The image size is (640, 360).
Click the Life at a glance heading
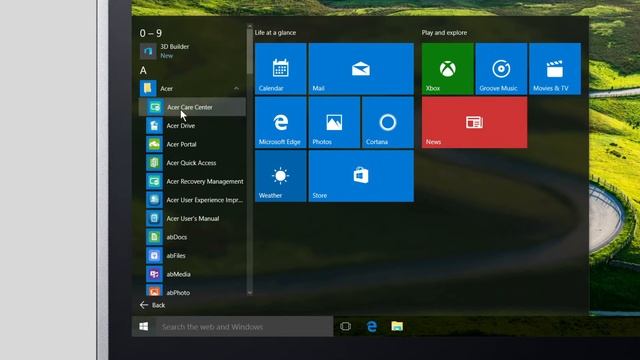[x=276, y=33]
